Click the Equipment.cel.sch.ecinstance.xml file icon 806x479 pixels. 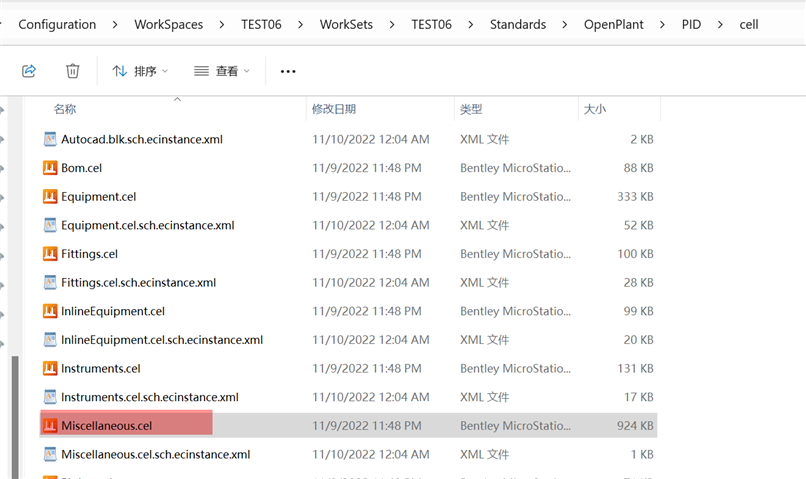click(x=50, y=225)
